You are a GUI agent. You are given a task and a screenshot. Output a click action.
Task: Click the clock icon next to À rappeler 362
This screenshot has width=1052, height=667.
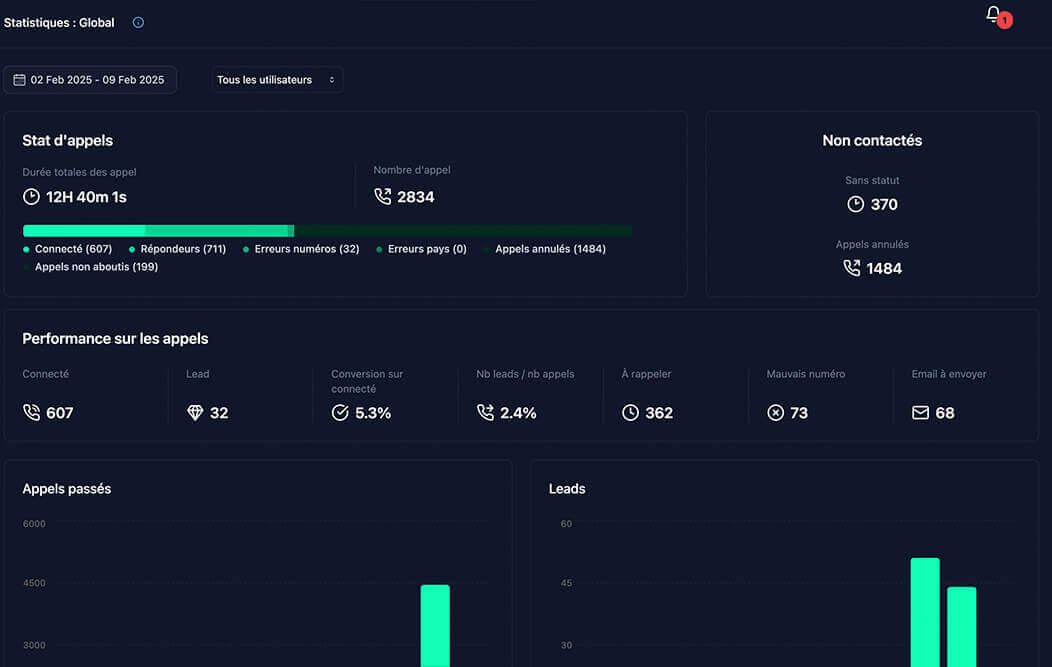click(x=630, y=413)
